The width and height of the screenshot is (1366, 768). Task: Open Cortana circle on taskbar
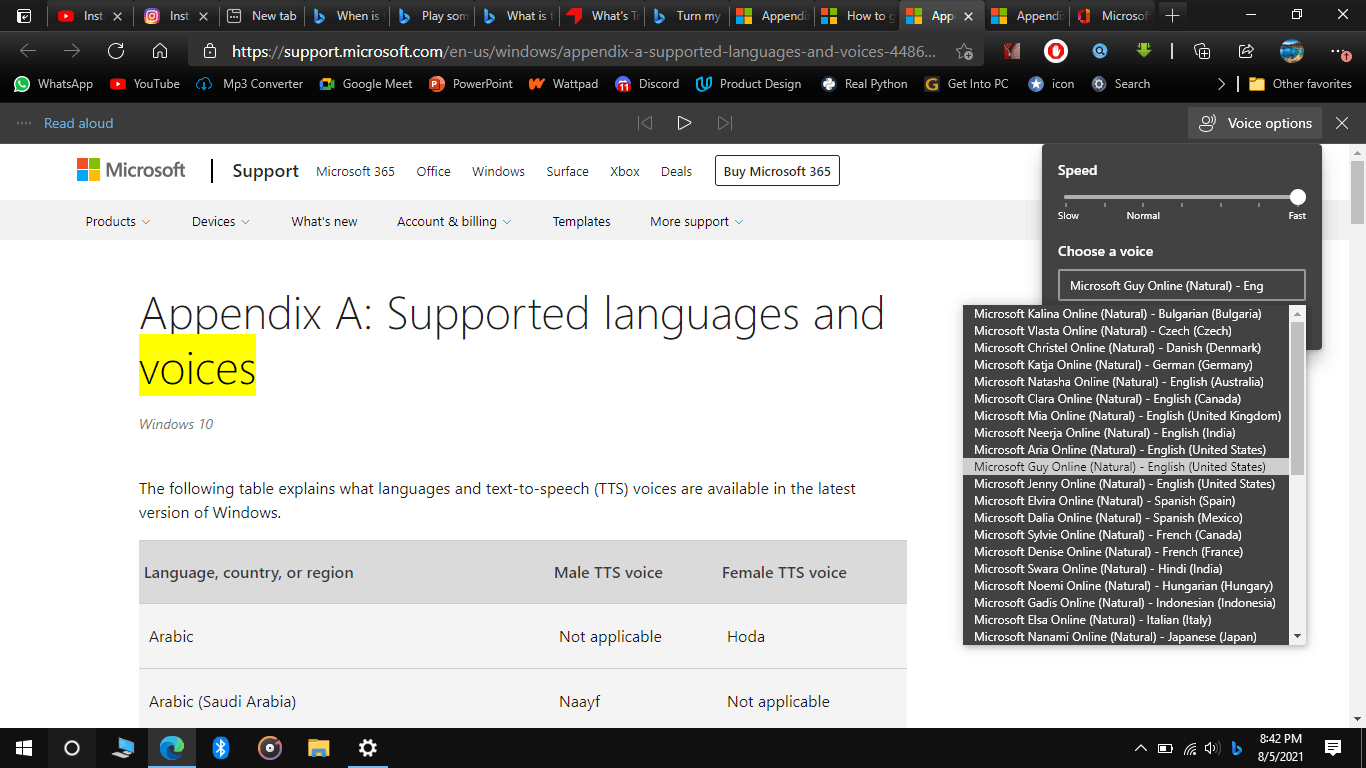[x=72, y=747]
